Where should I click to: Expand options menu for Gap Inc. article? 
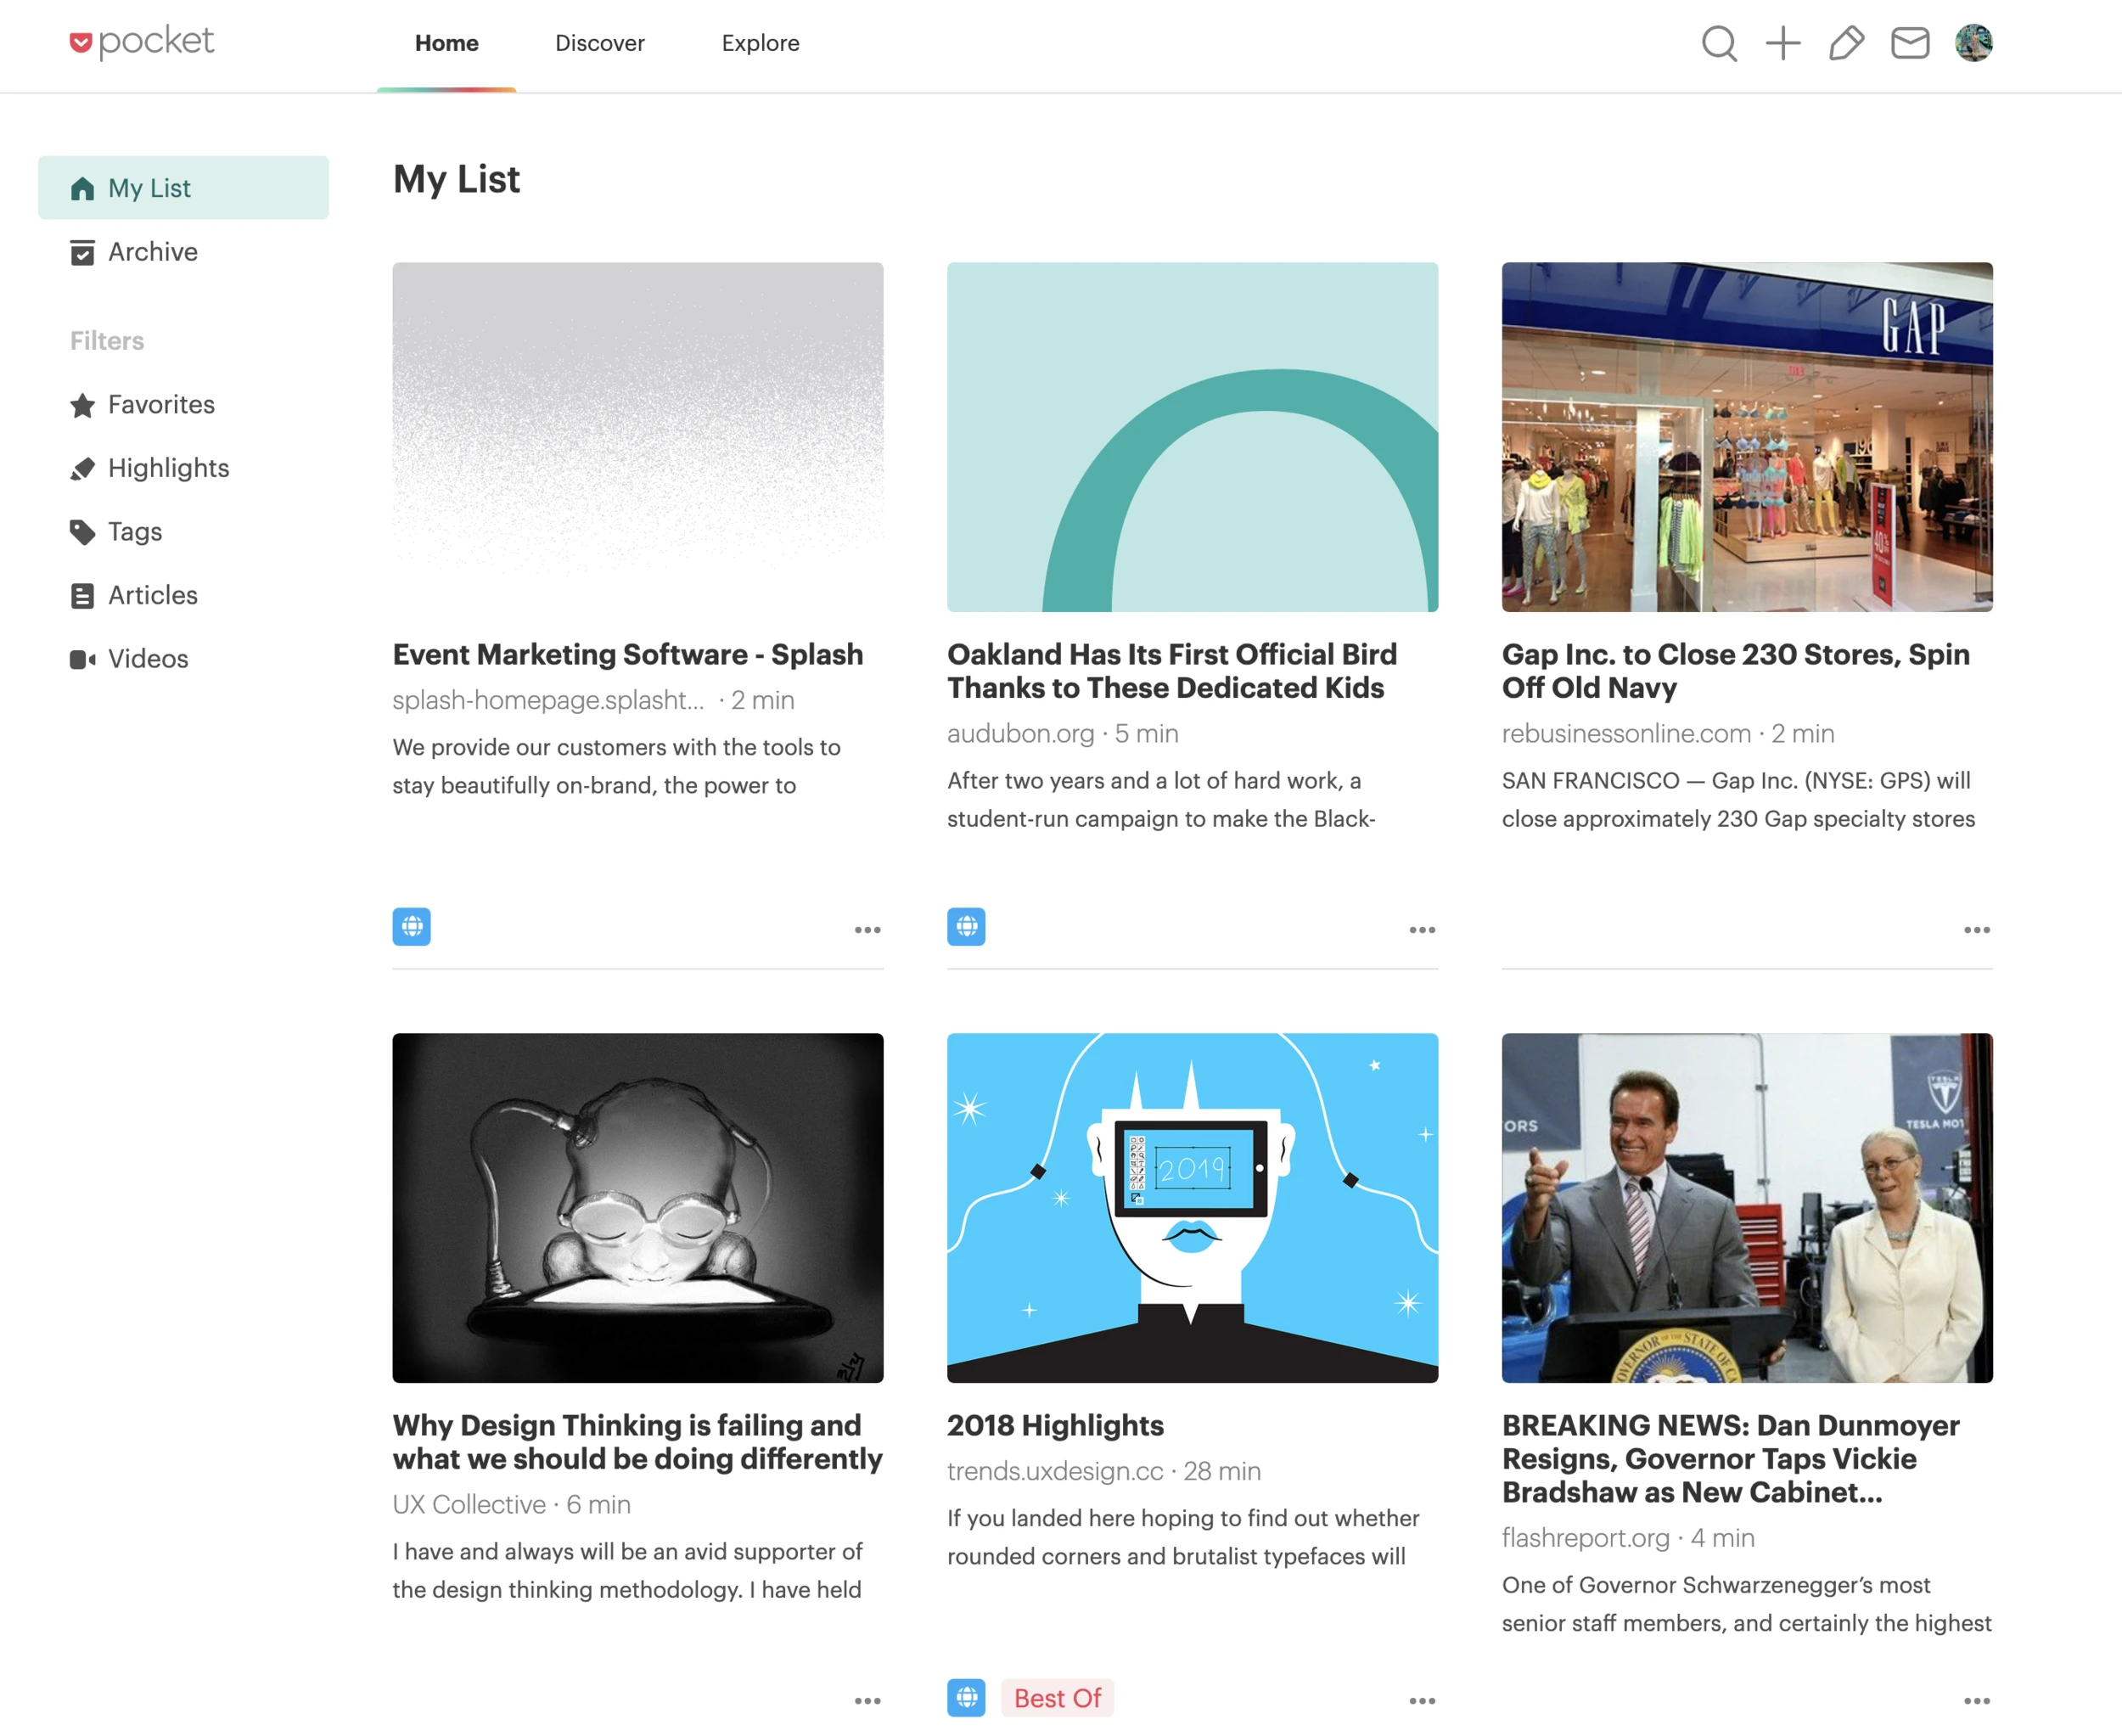point(1976,930)
